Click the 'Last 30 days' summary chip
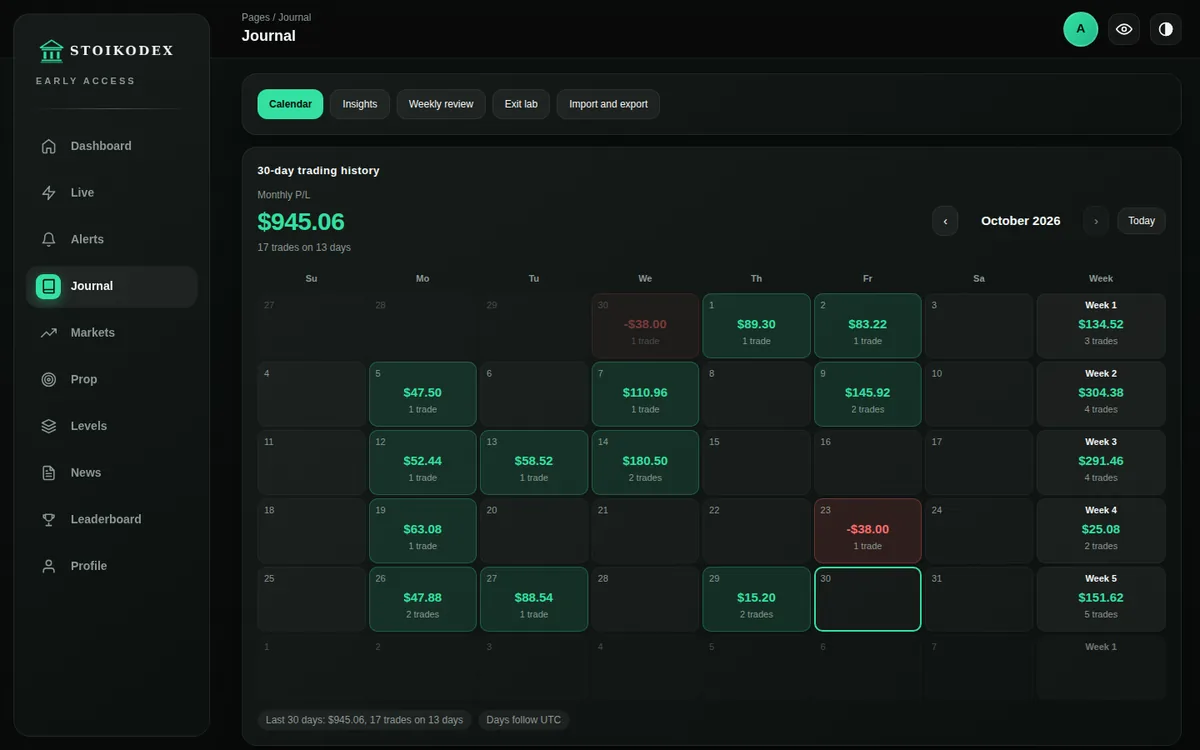 coord(364,720)
